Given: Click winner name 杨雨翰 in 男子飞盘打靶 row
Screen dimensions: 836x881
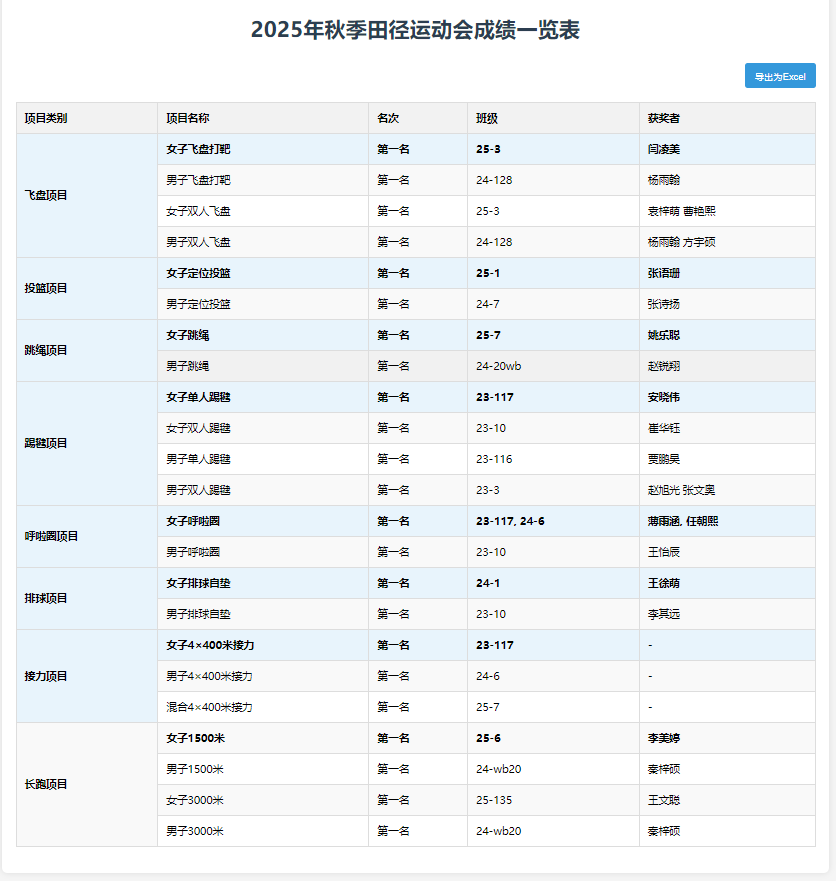Looking at the screenshot, I should (x=663, y=180).
